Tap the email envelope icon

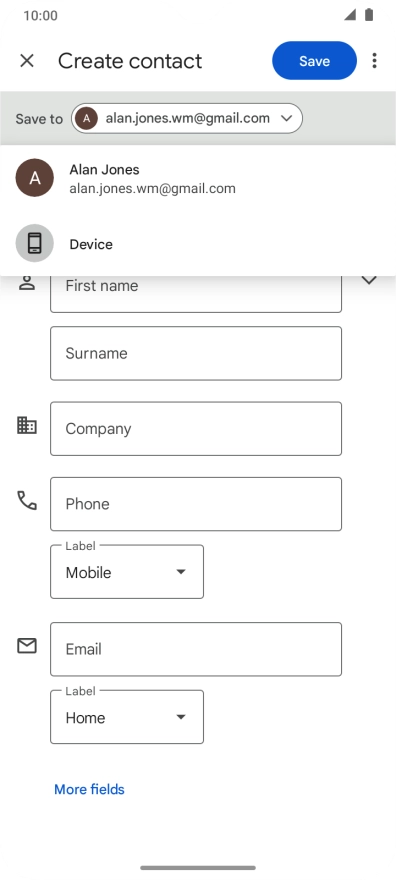click(x=27, y=646)
